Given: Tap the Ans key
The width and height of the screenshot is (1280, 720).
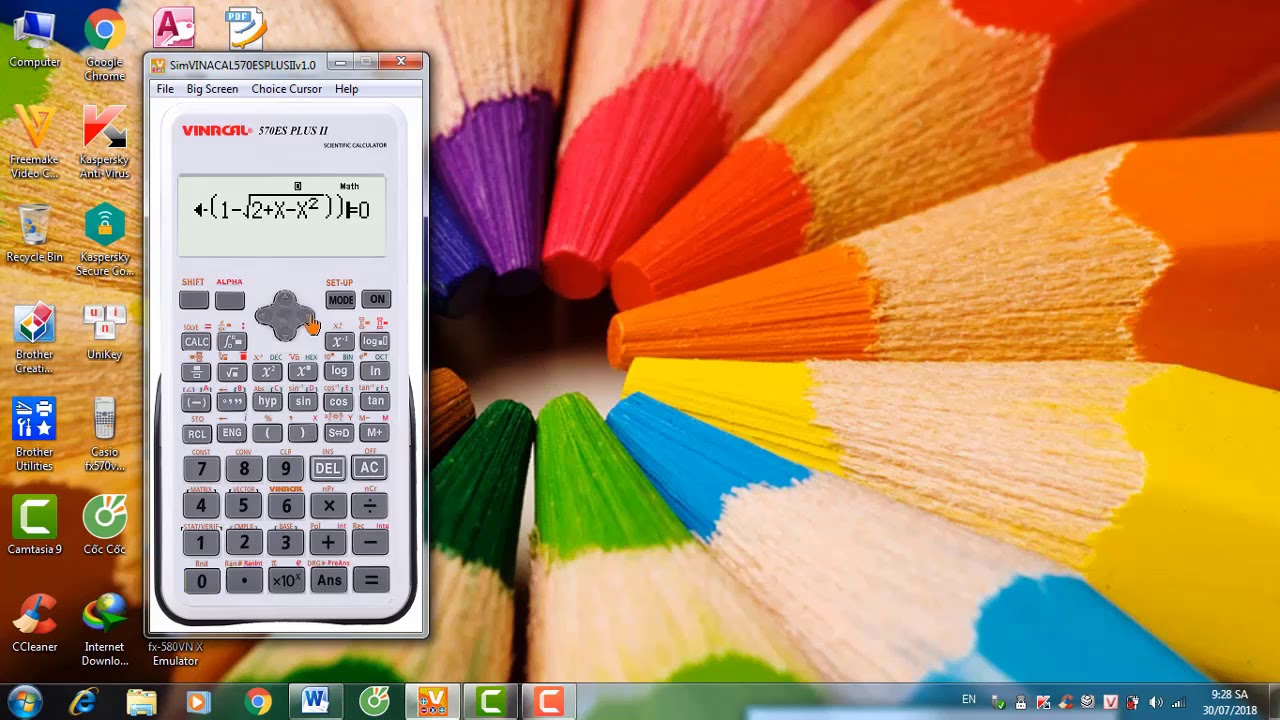Looking at the screenshot, I should click(x=329, y=580).
